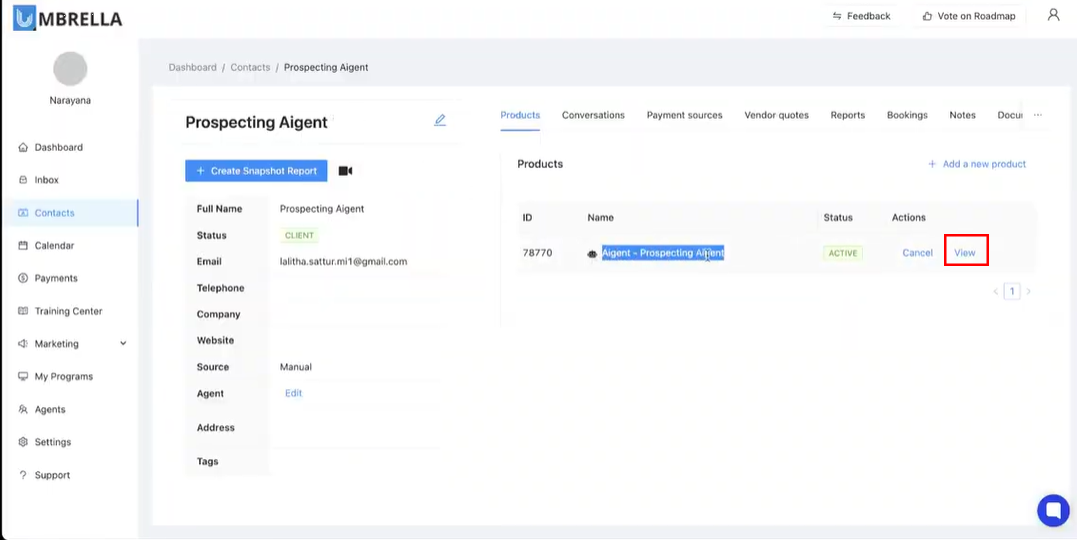Open Vote on Roadmap
This screenshot has height=540, width=1077.
[x=968, y=16]
